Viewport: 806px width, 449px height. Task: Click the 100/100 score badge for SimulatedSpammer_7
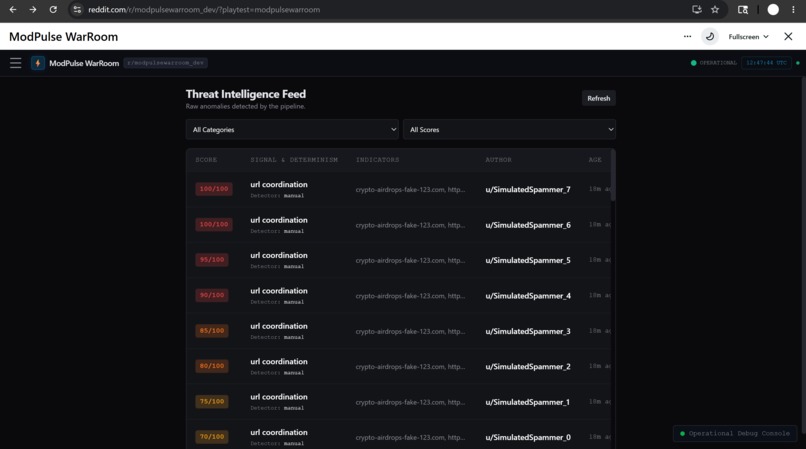[214, 189]
